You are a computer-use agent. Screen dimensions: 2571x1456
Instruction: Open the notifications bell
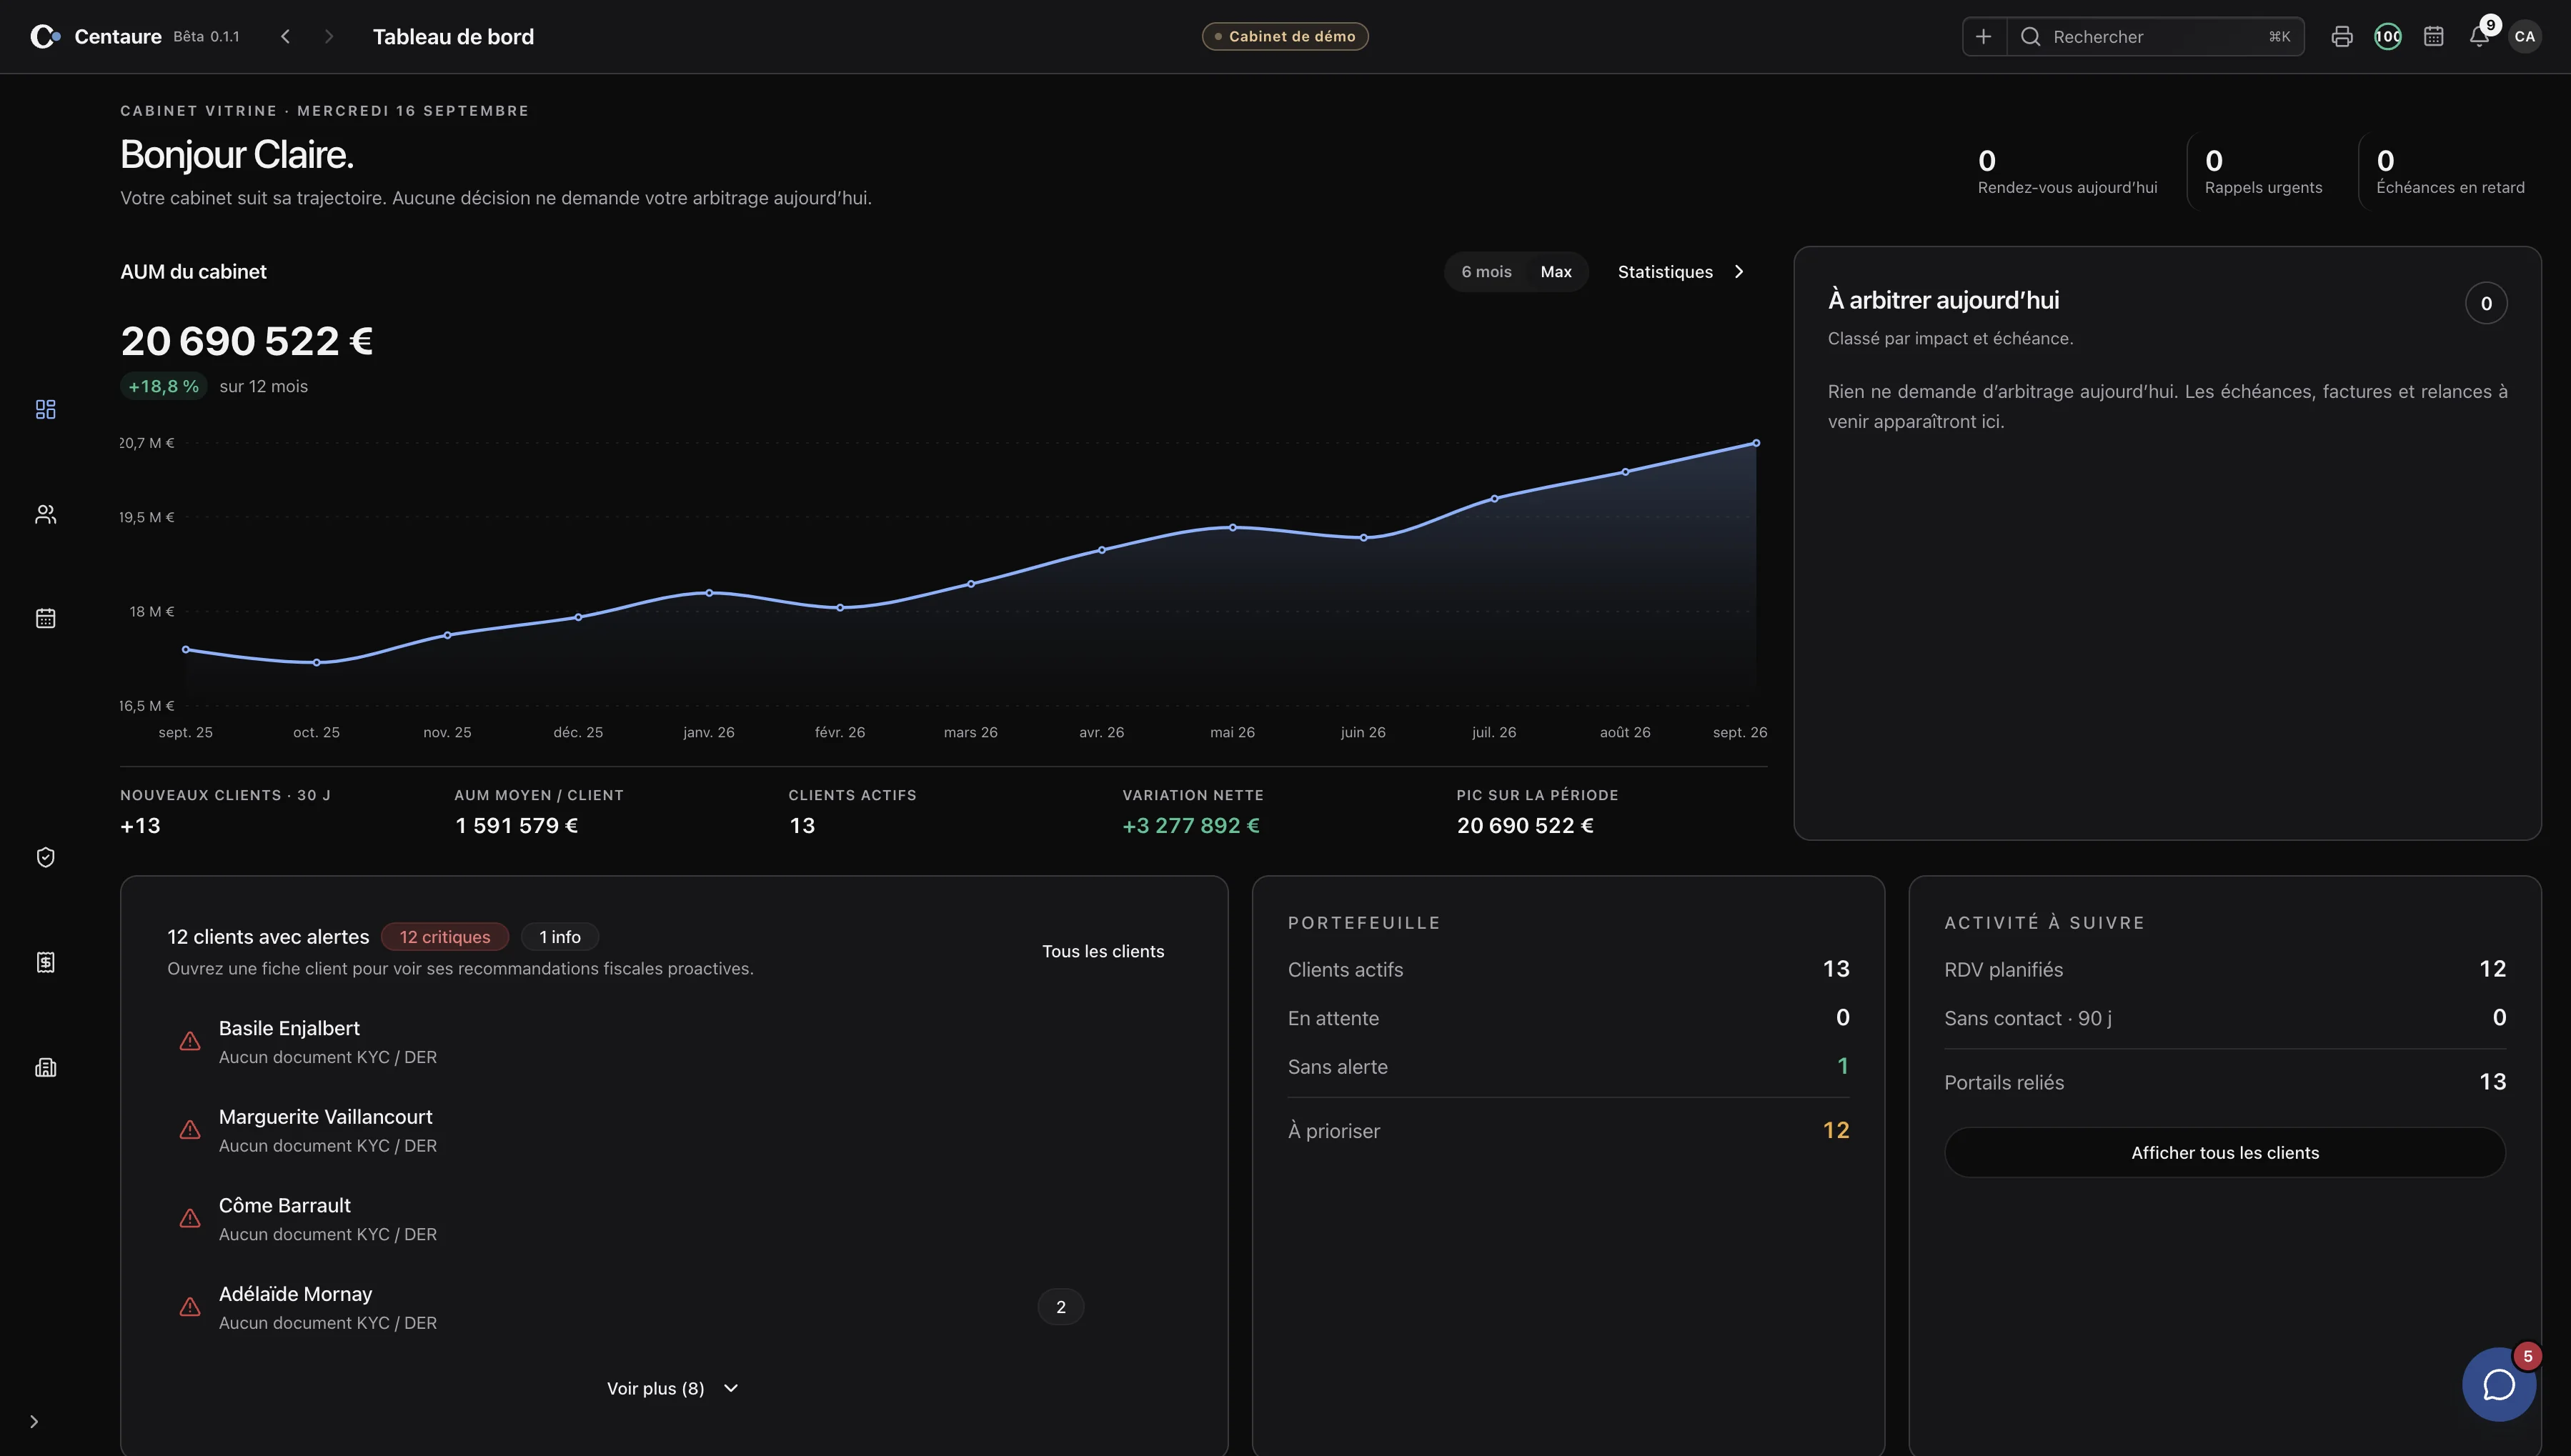pos(2479,36)
